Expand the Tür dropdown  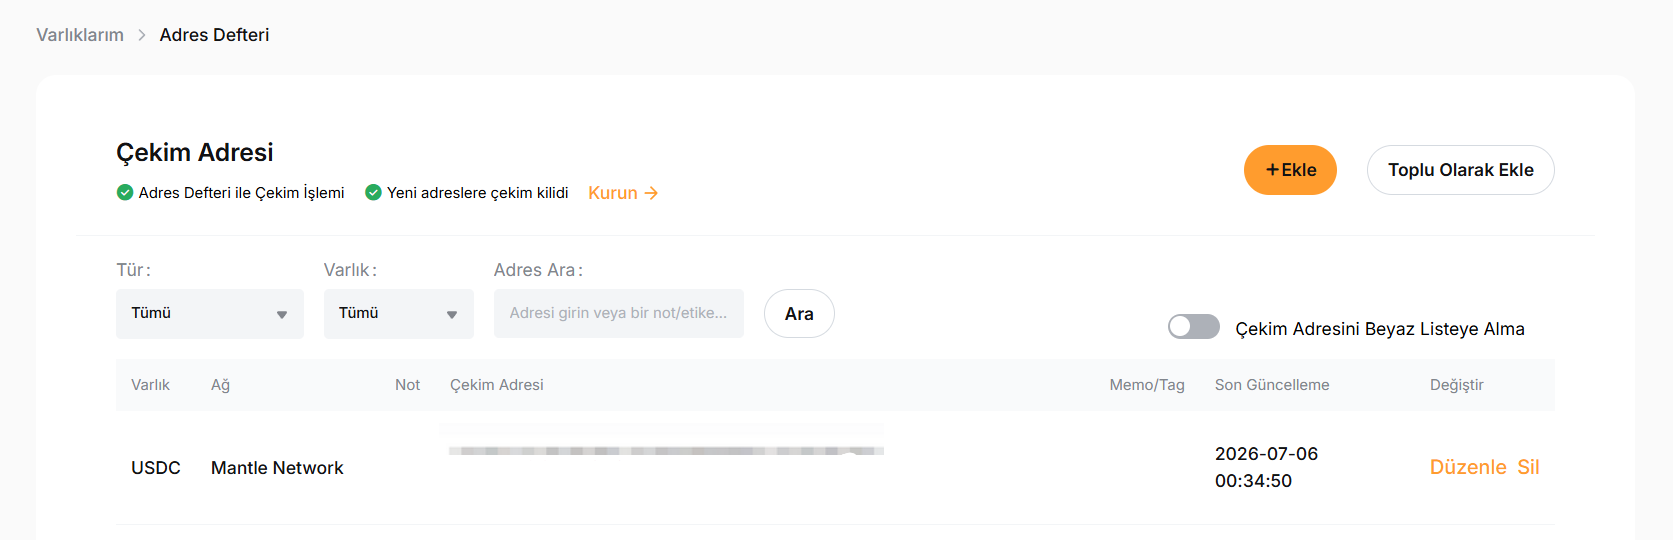click(x=210, y=314)
